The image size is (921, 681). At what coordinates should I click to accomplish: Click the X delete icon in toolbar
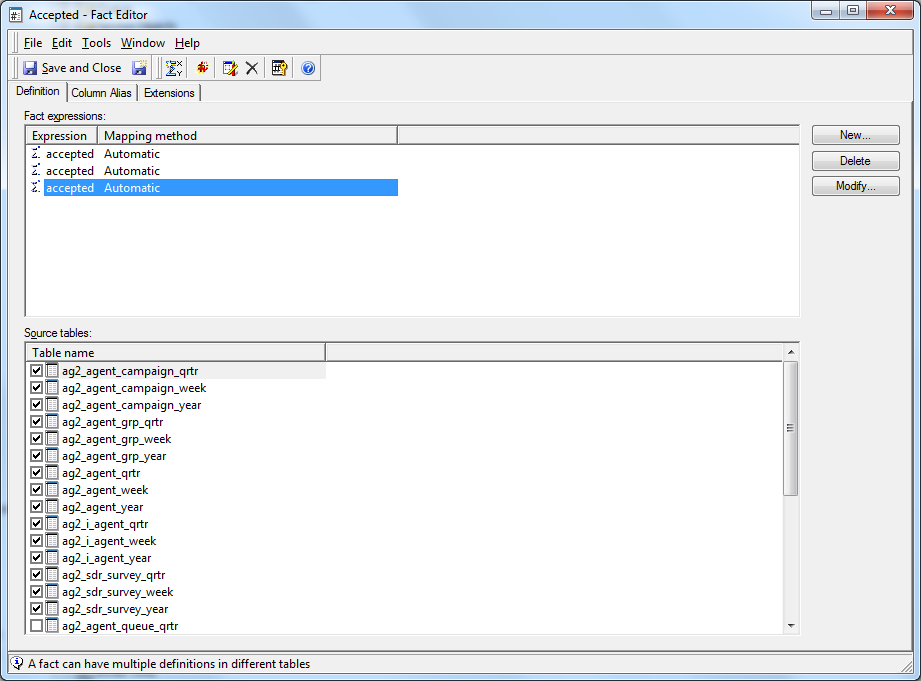[252, 68]
